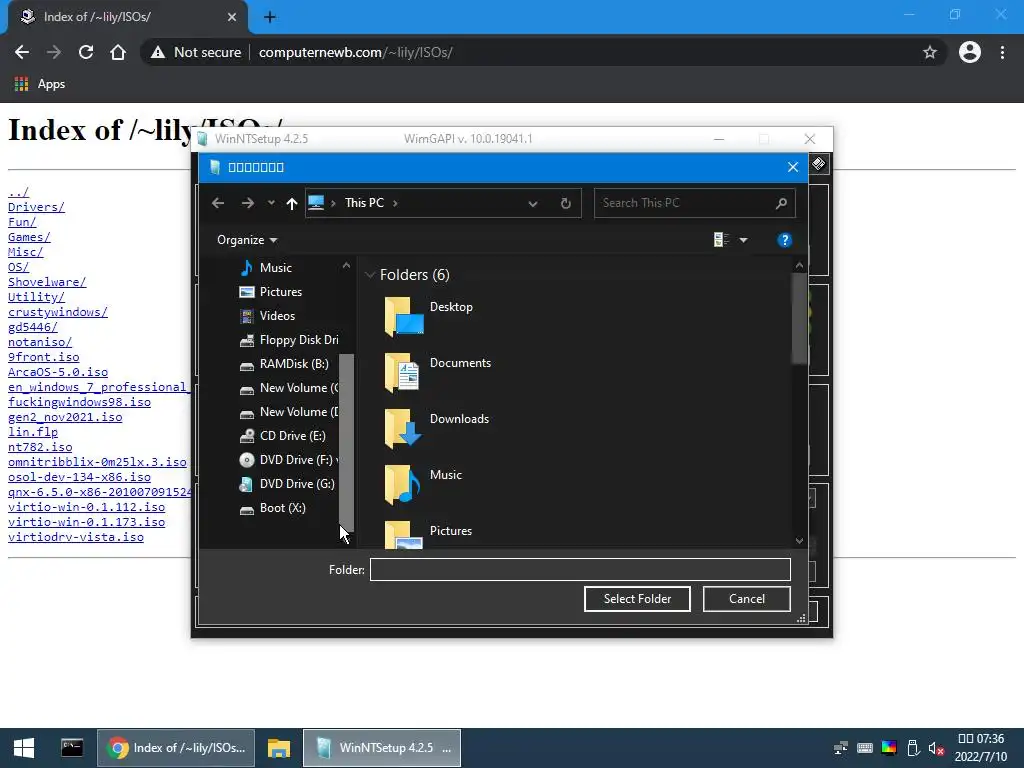Click muted volume tray icon
The height and width of the screenshot is (768, 1024).
tap(936, 748)
